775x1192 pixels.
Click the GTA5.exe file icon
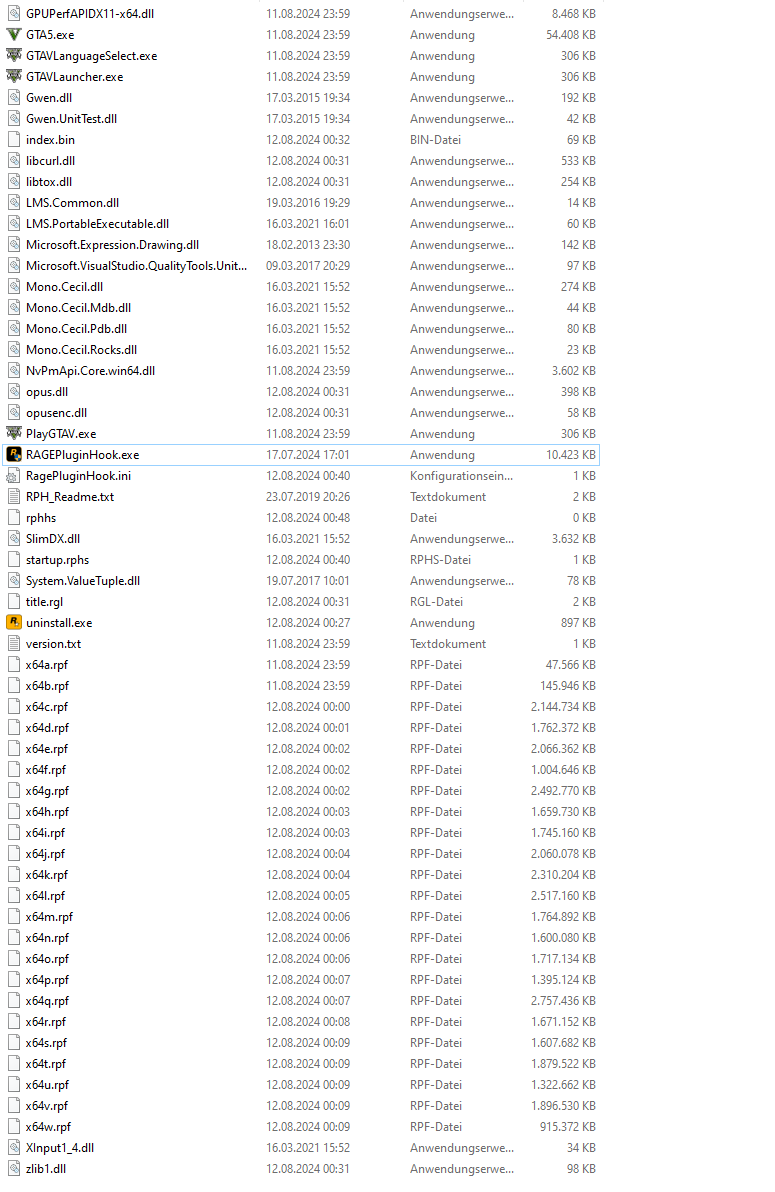14,35
